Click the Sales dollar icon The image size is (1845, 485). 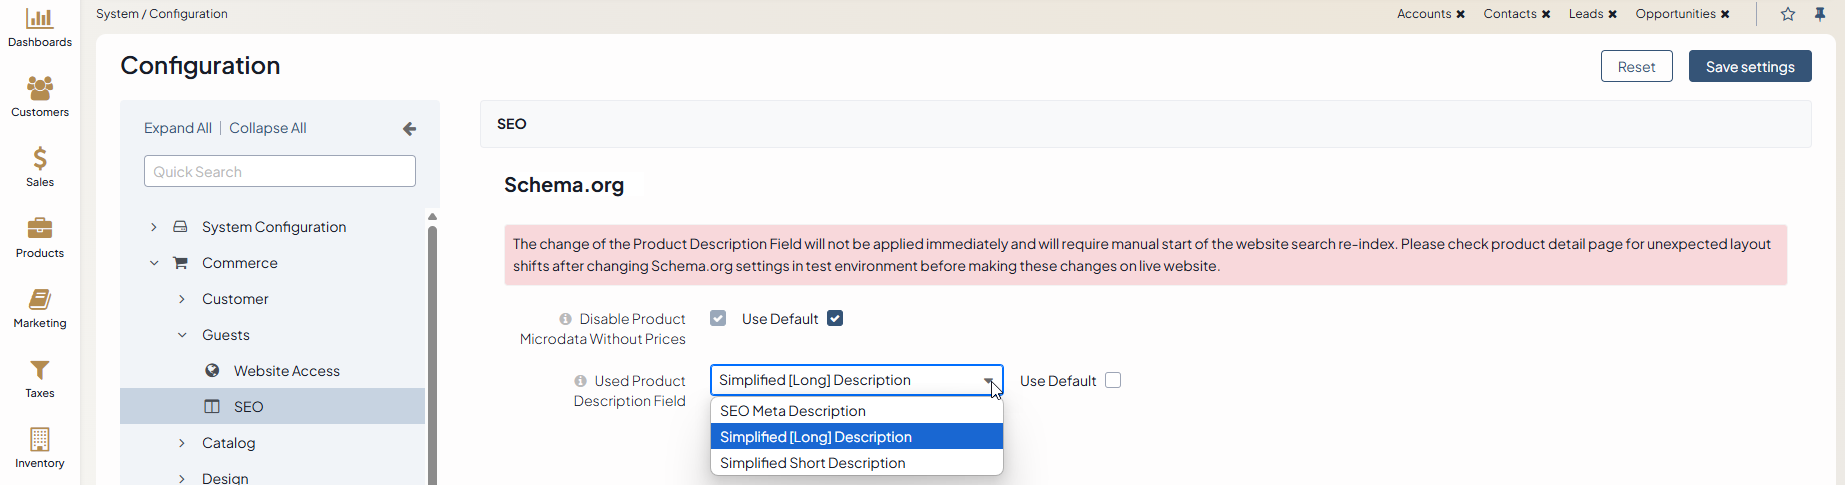click(x=40, y=159)
